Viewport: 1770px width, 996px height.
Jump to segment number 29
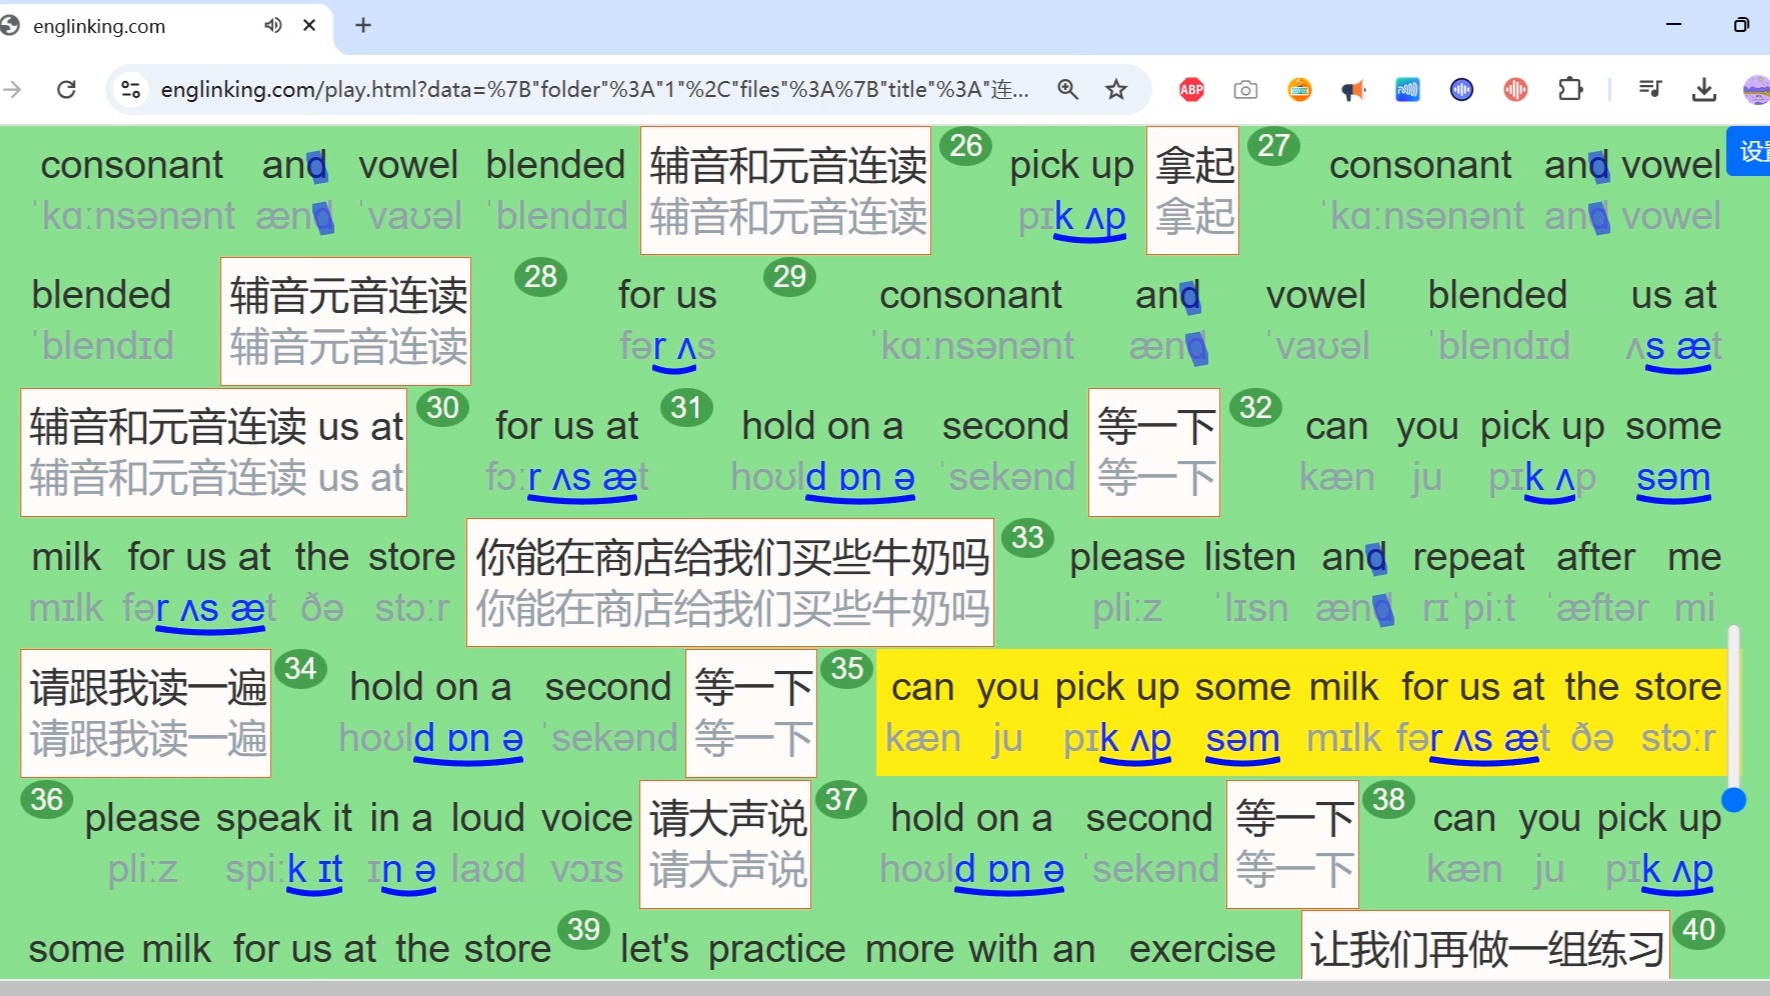[x=790, y=276]
